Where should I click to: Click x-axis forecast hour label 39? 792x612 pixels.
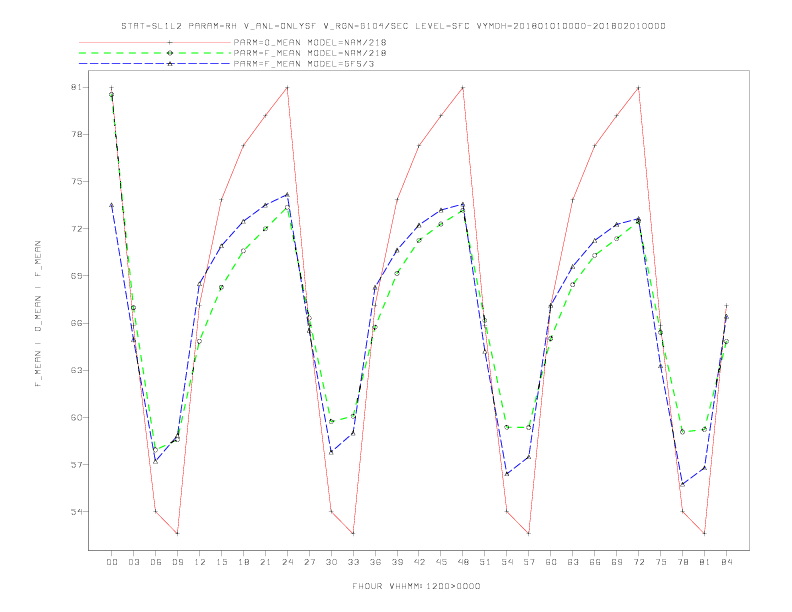tap(397, 562)
